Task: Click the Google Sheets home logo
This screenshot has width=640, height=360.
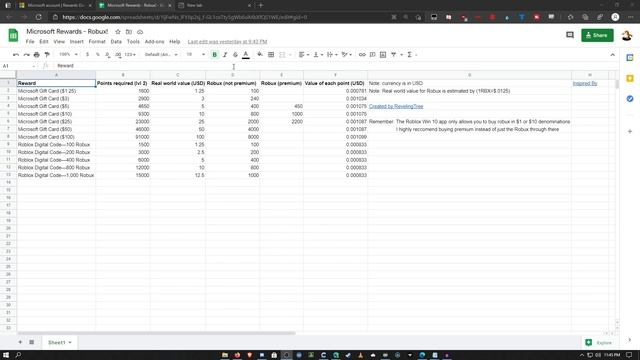Action: coord(13,36)
